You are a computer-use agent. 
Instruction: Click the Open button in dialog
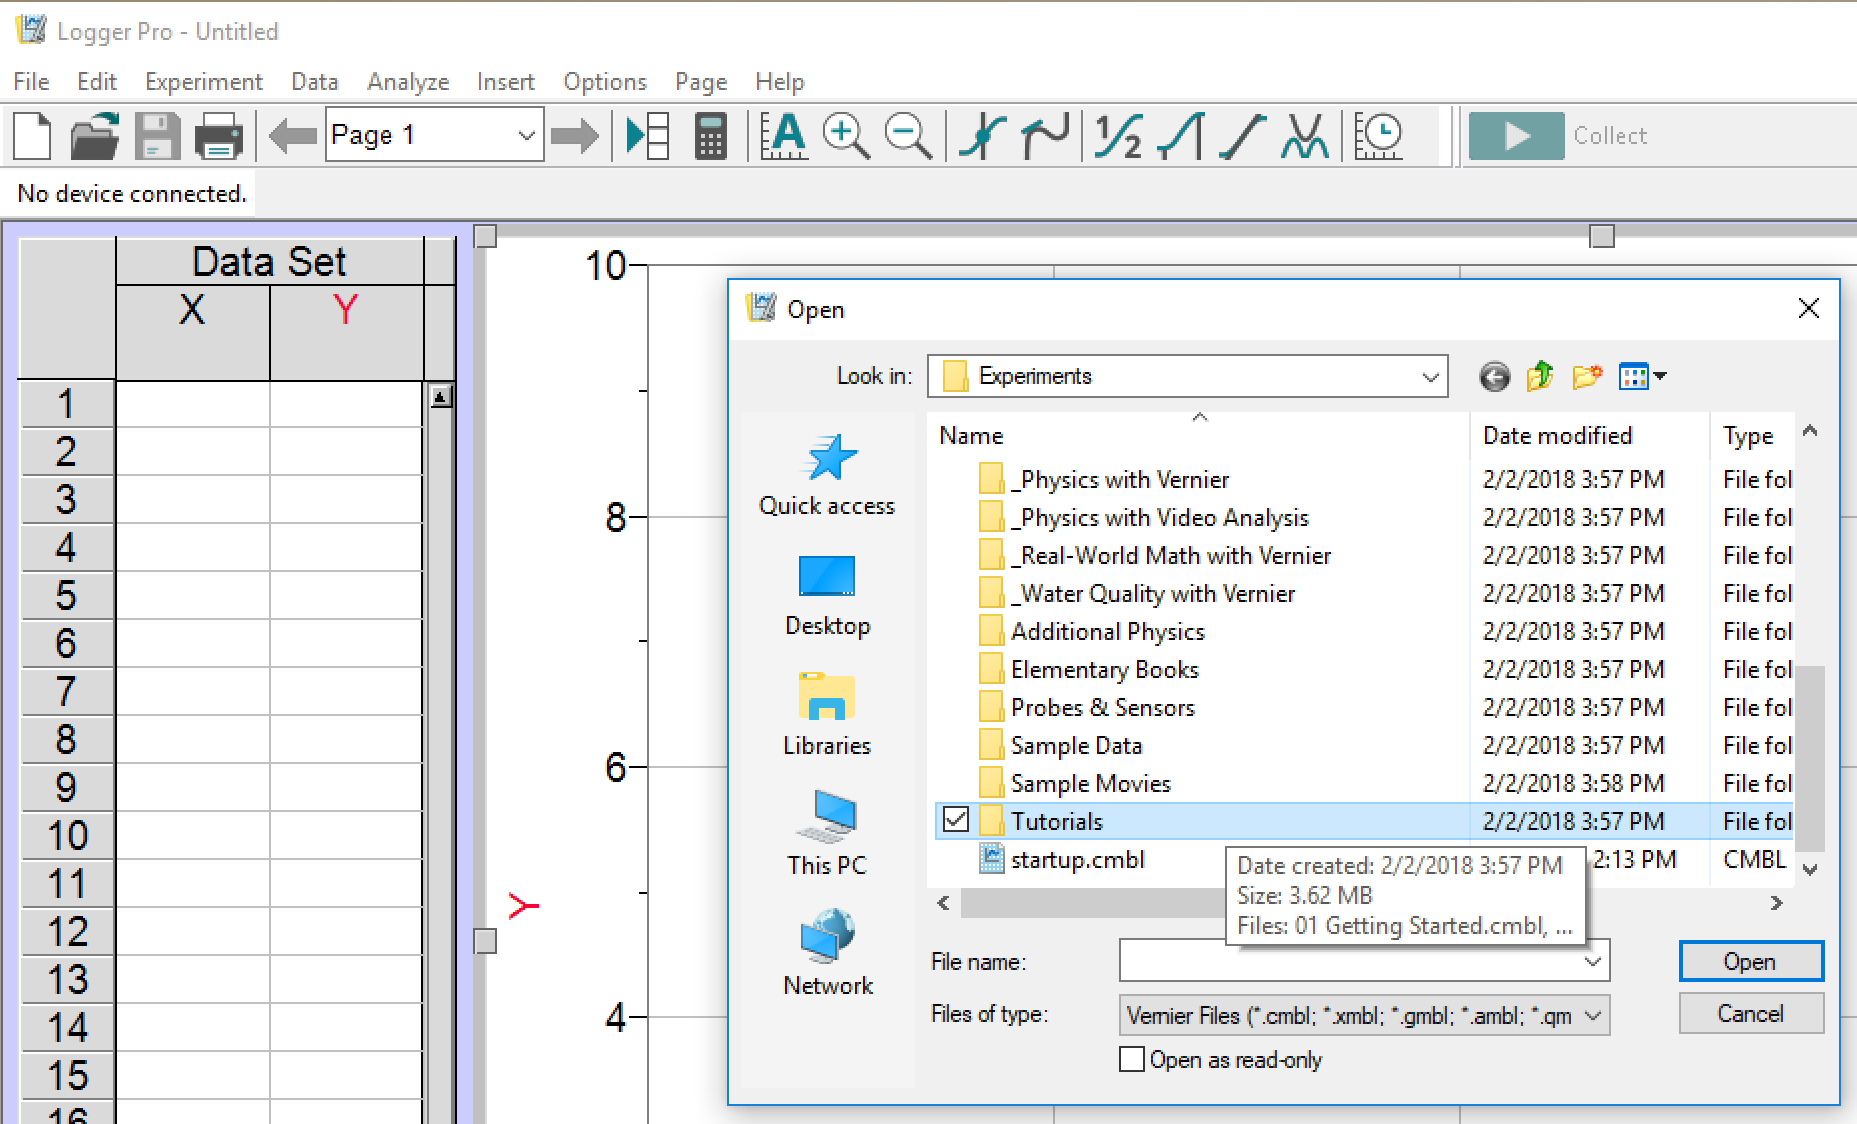[x=1750, y=961]
